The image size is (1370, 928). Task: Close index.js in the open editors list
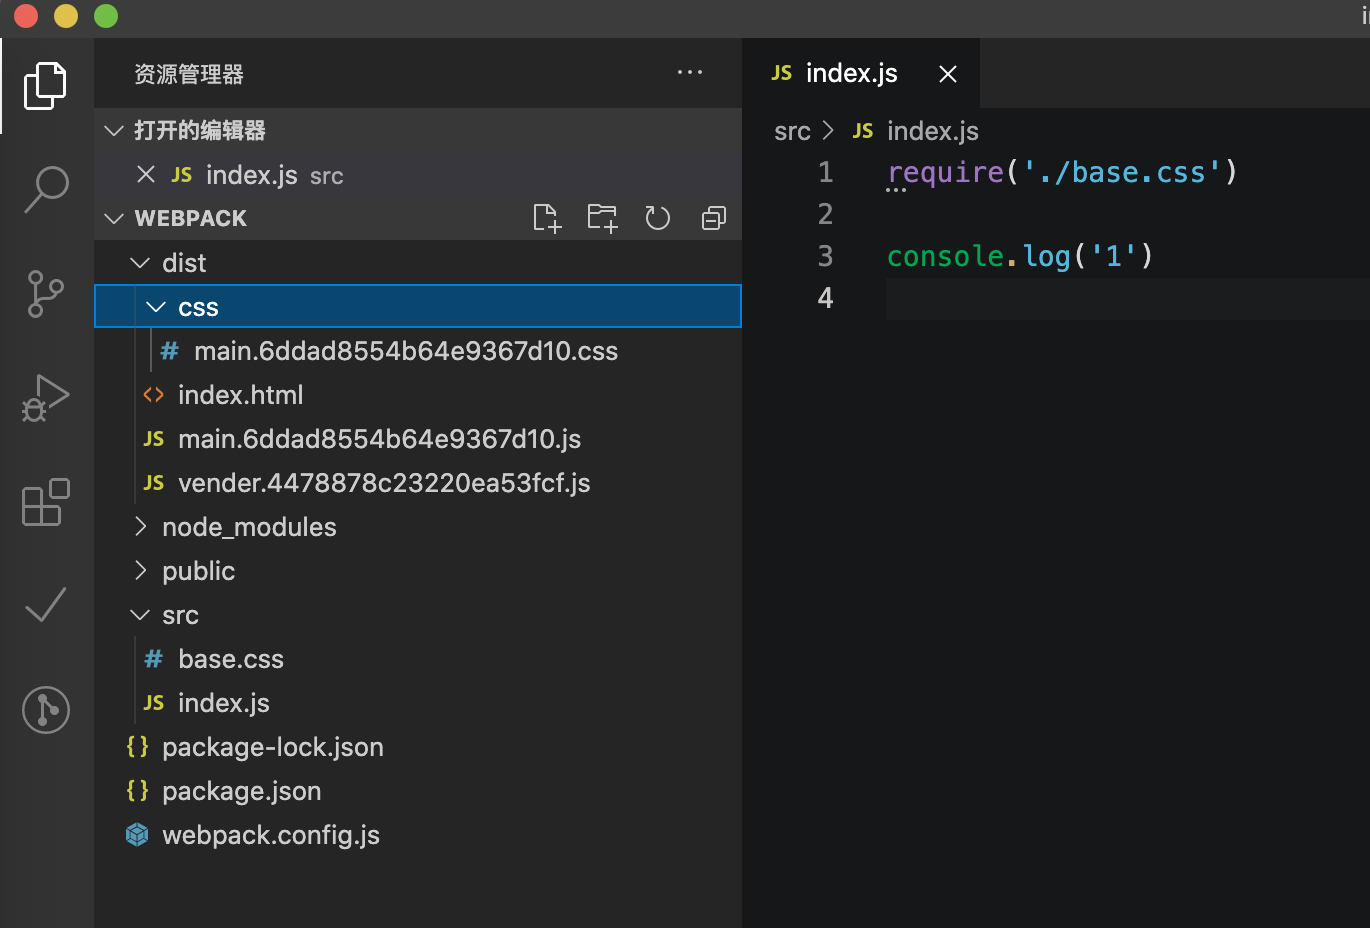[x=146, y=175]
